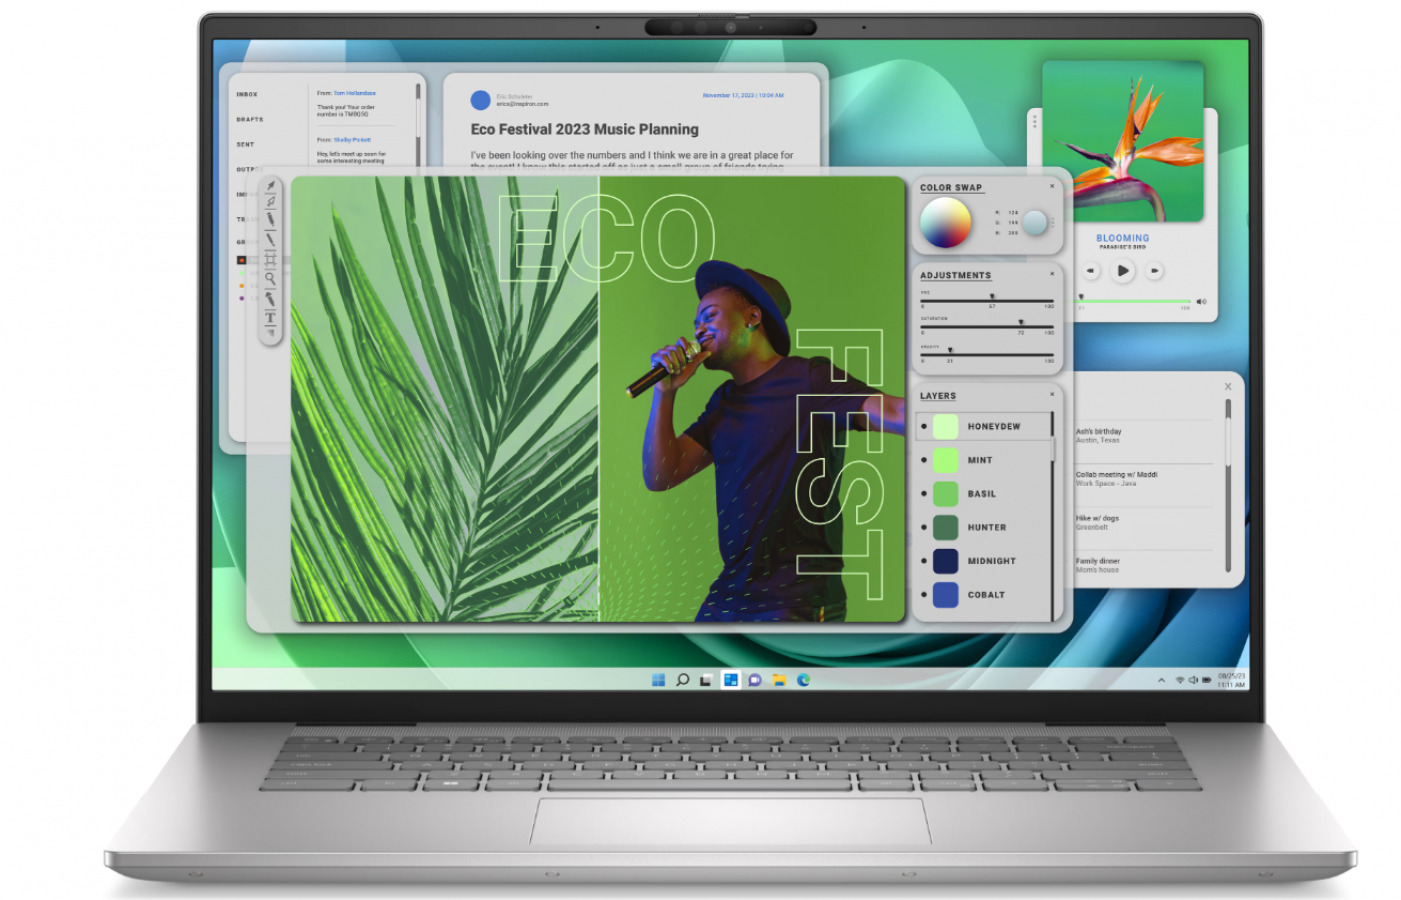
Task: Seek along the green music progress bar
Action: (x=1134, y=301)
